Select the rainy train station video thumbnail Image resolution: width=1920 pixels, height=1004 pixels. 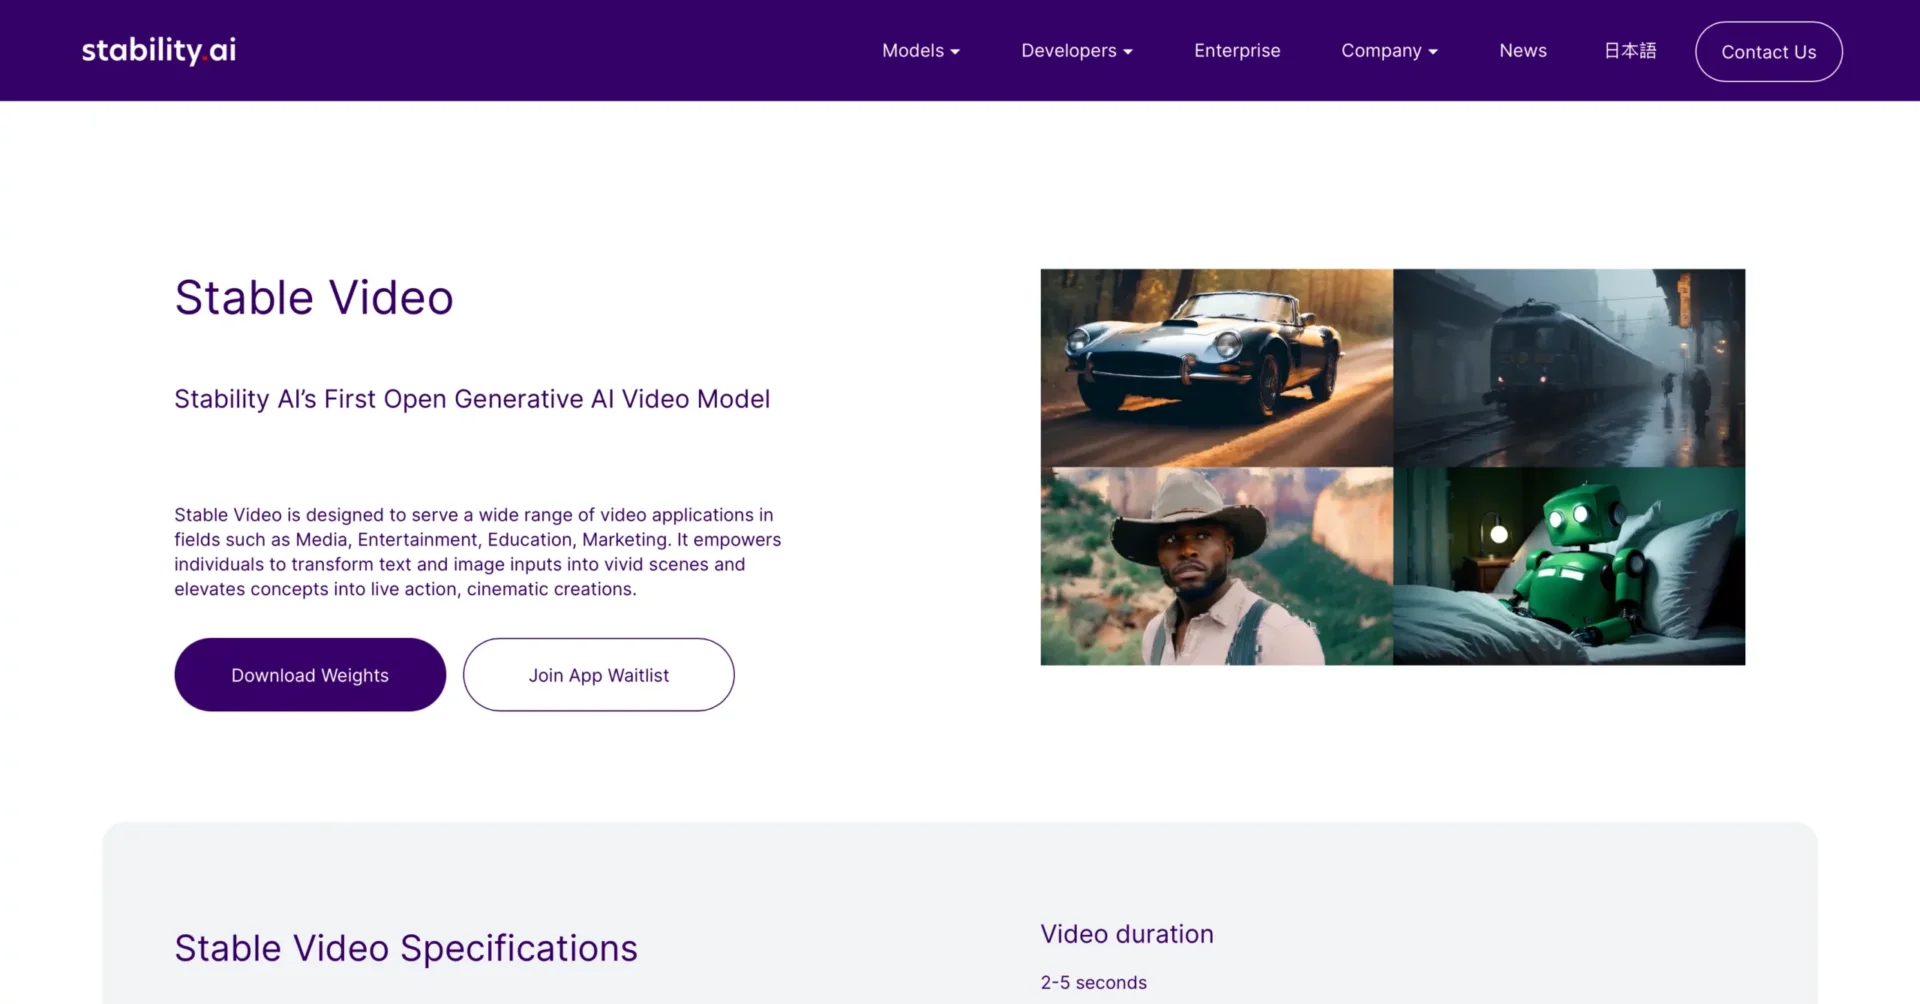pyautogui.click(x=1569, y=367)
